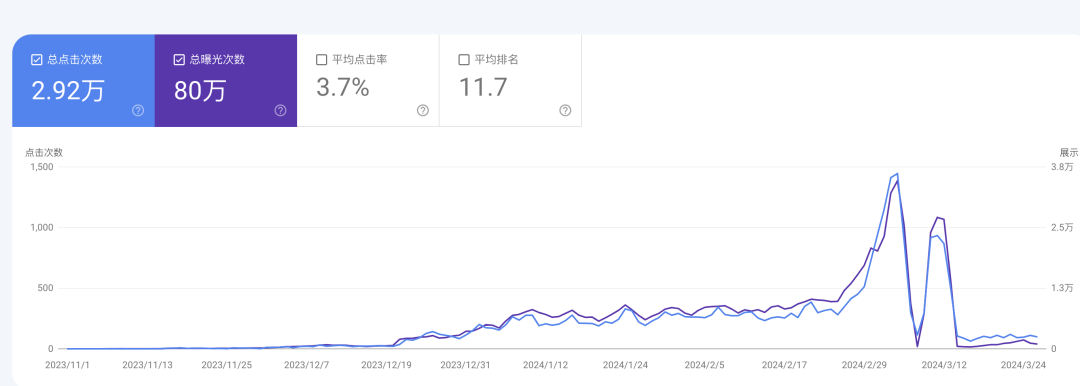Click the 2023/12/19 date label
The height and width of the screenshot is (386, 1080).
[x=387, y=364]
